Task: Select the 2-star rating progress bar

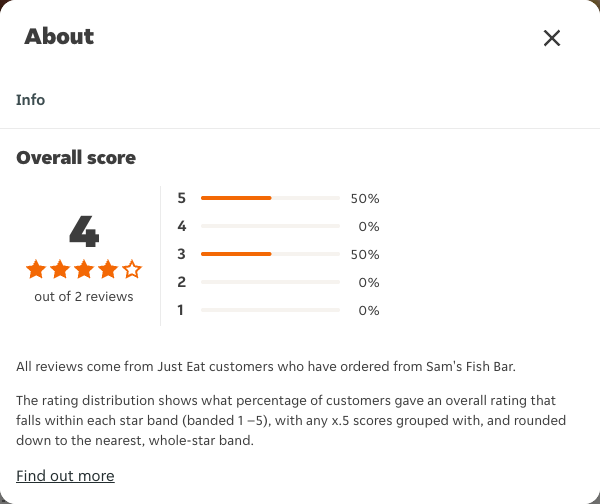Action: (x=270, y=282)
